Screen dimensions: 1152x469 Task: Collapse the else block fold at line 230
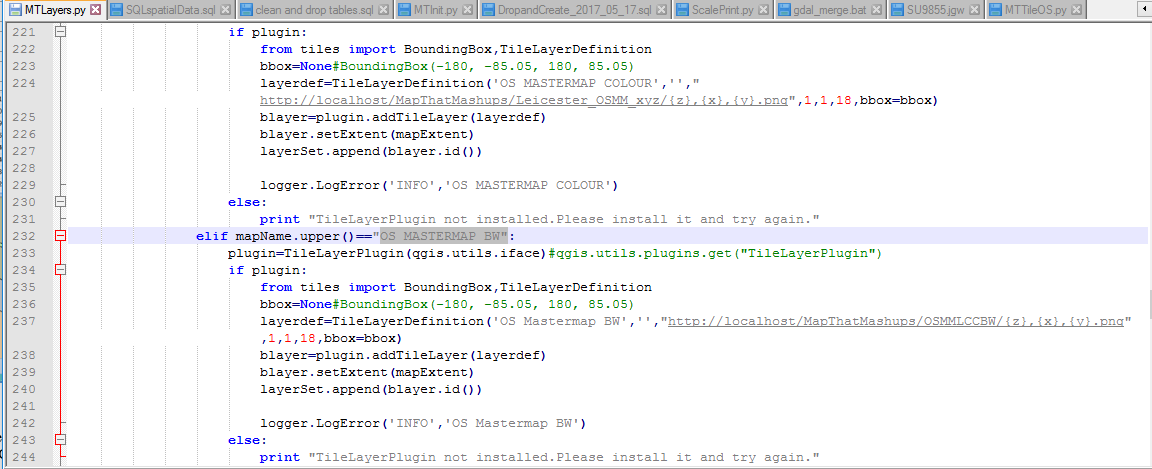pyautogui.click(x=61, y=202)
